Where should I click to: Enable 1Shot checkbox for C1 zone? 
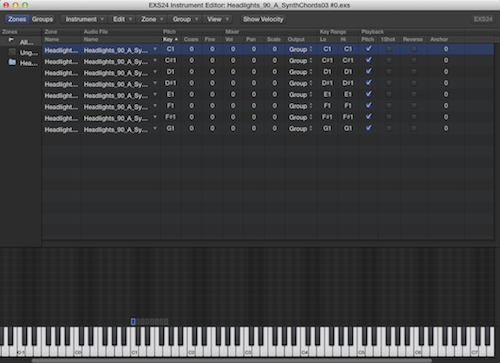click(389, 49)
